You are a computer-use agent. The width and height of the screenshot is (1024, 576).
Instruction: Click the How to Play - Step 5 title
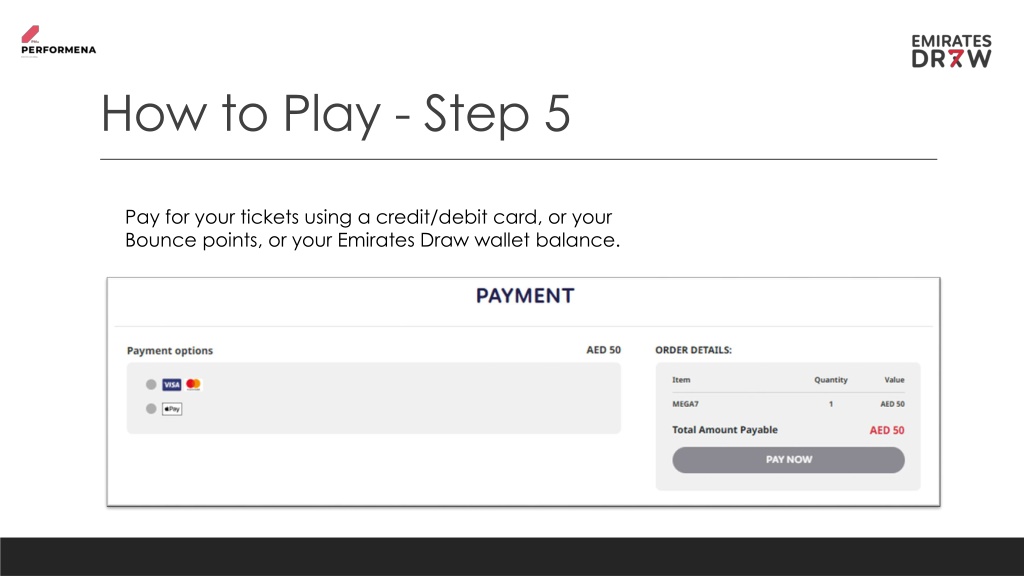(336, 114)
